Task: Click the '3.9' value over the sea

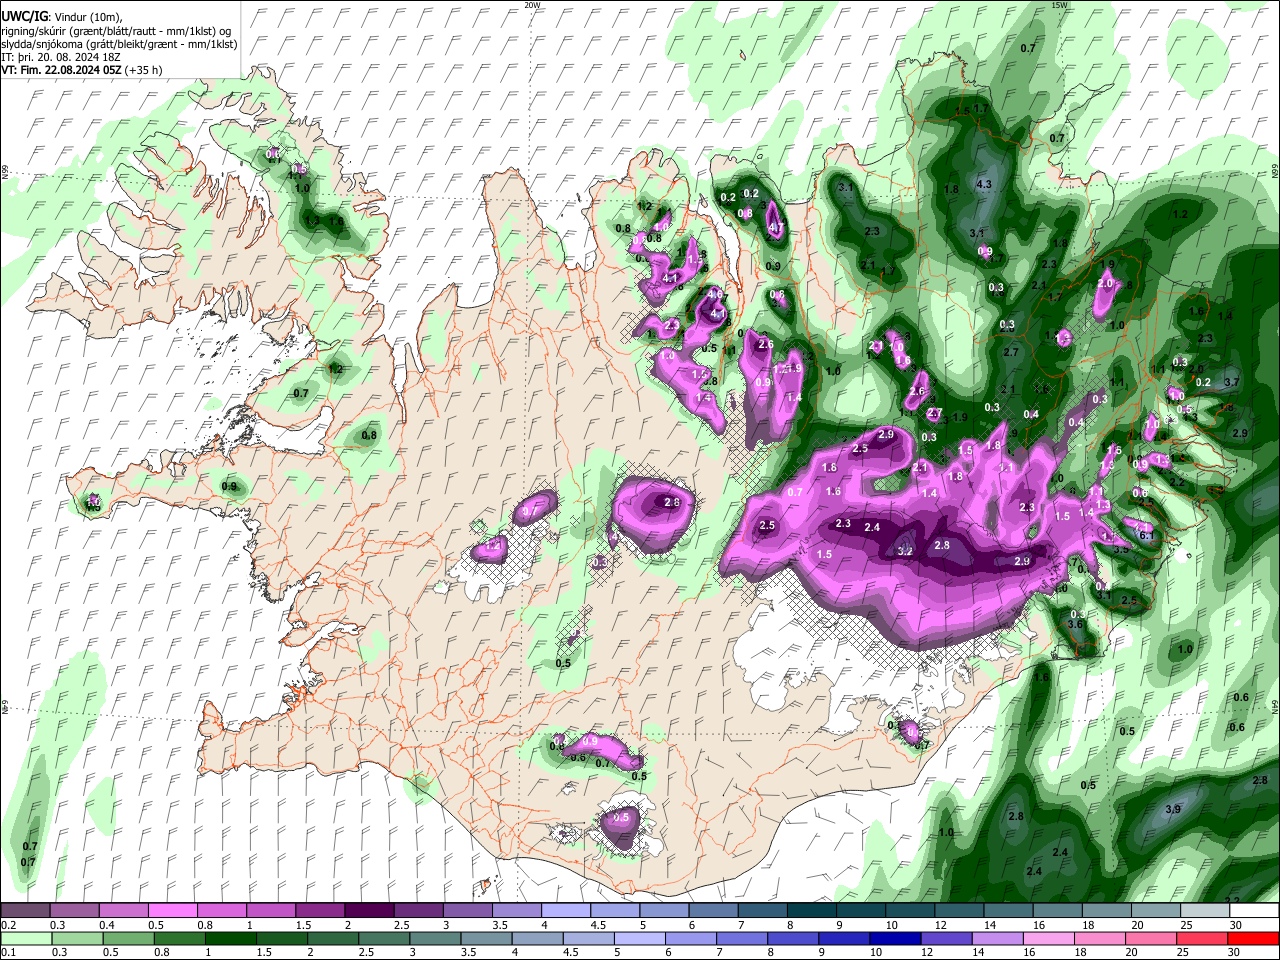Action: (1173, 809)
